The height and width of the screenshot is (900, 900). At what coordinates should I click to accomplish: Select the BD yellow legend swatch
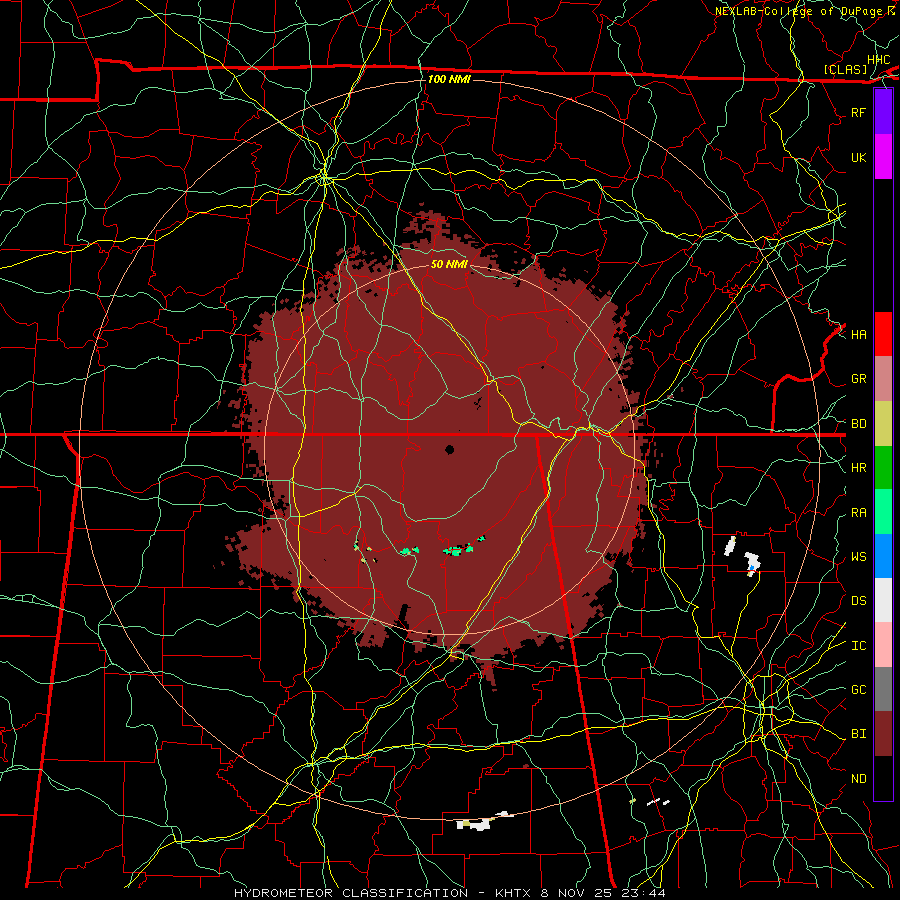pyautogui.click(x=883, y=424)
